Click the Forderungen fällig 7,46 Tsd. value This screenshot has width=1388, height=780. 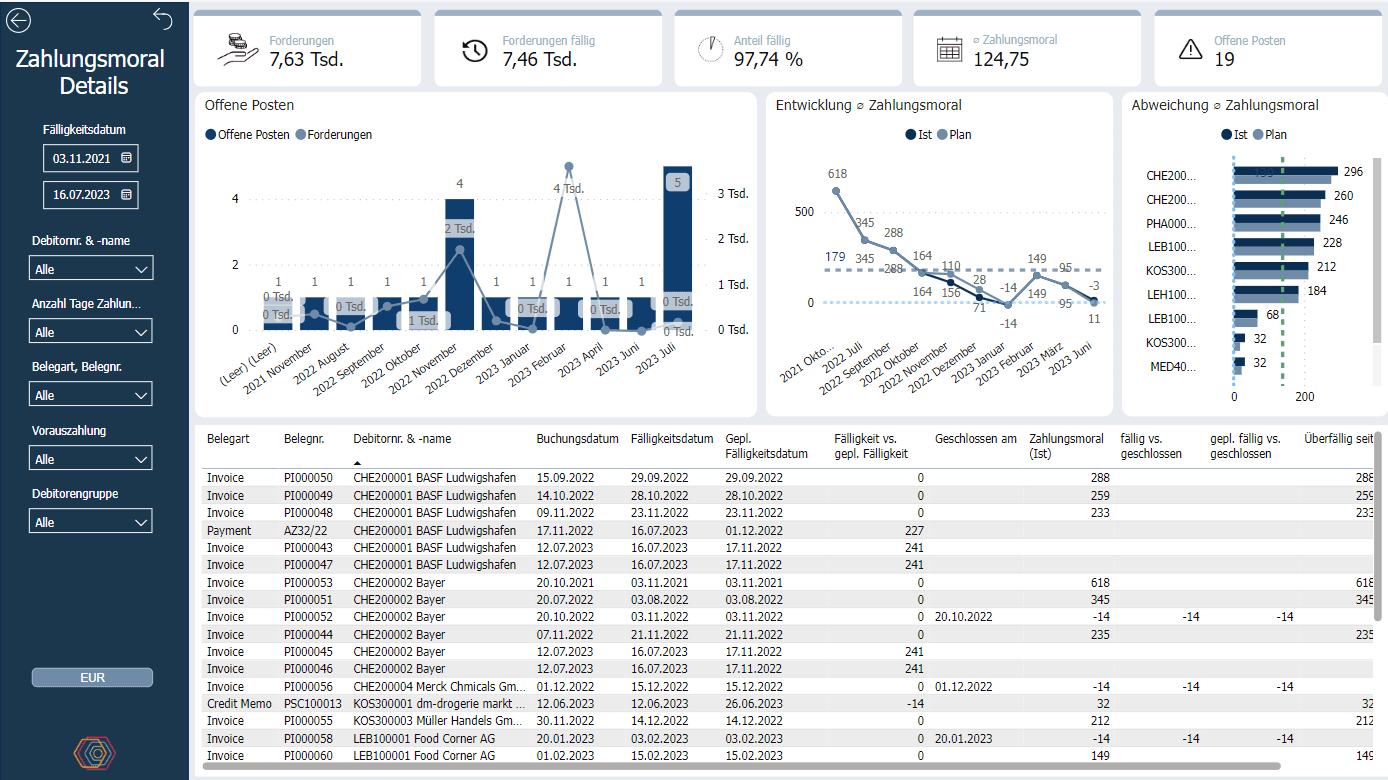(540, 59)
